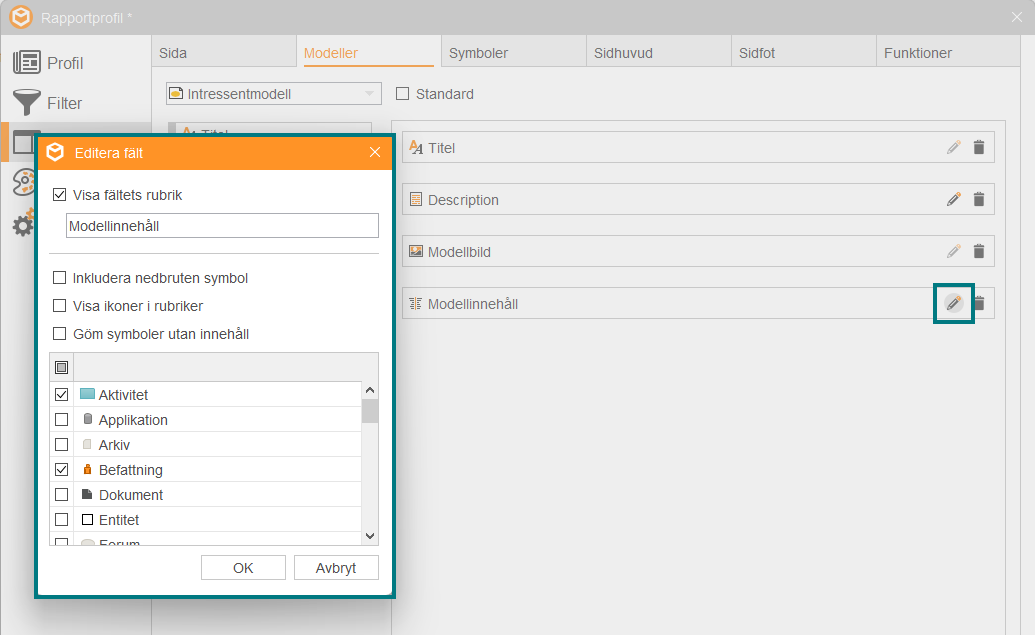Viewport: 1035px width, 635px height.
Task: Select the Befattning row label
Action: (131, 470)
